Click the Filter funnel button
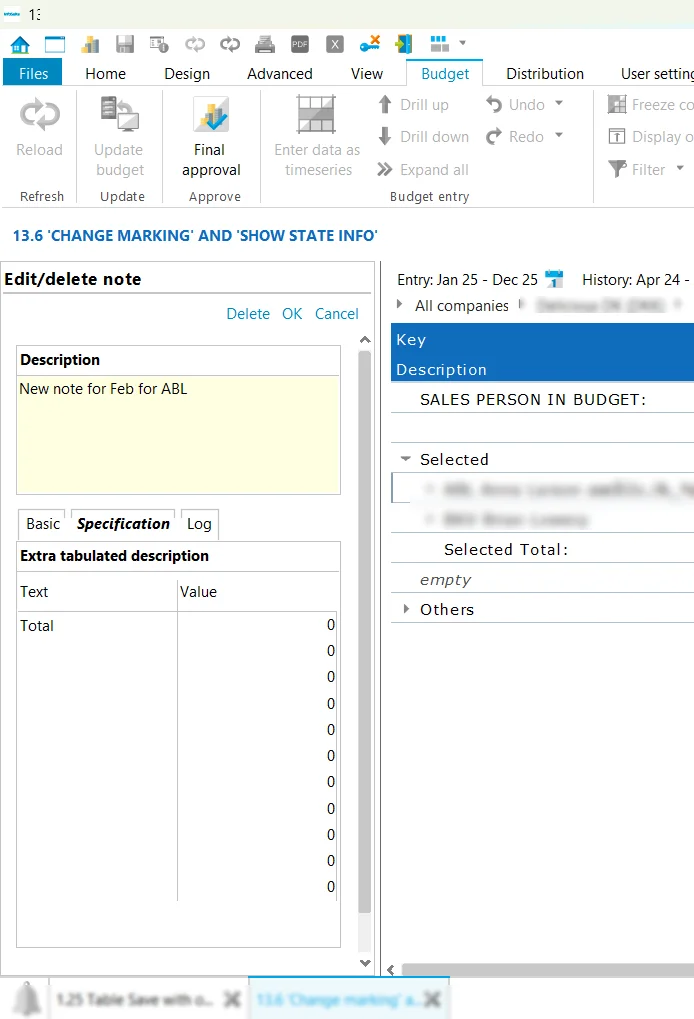This screenshot has height=1019, width=694. coord(637,170)
